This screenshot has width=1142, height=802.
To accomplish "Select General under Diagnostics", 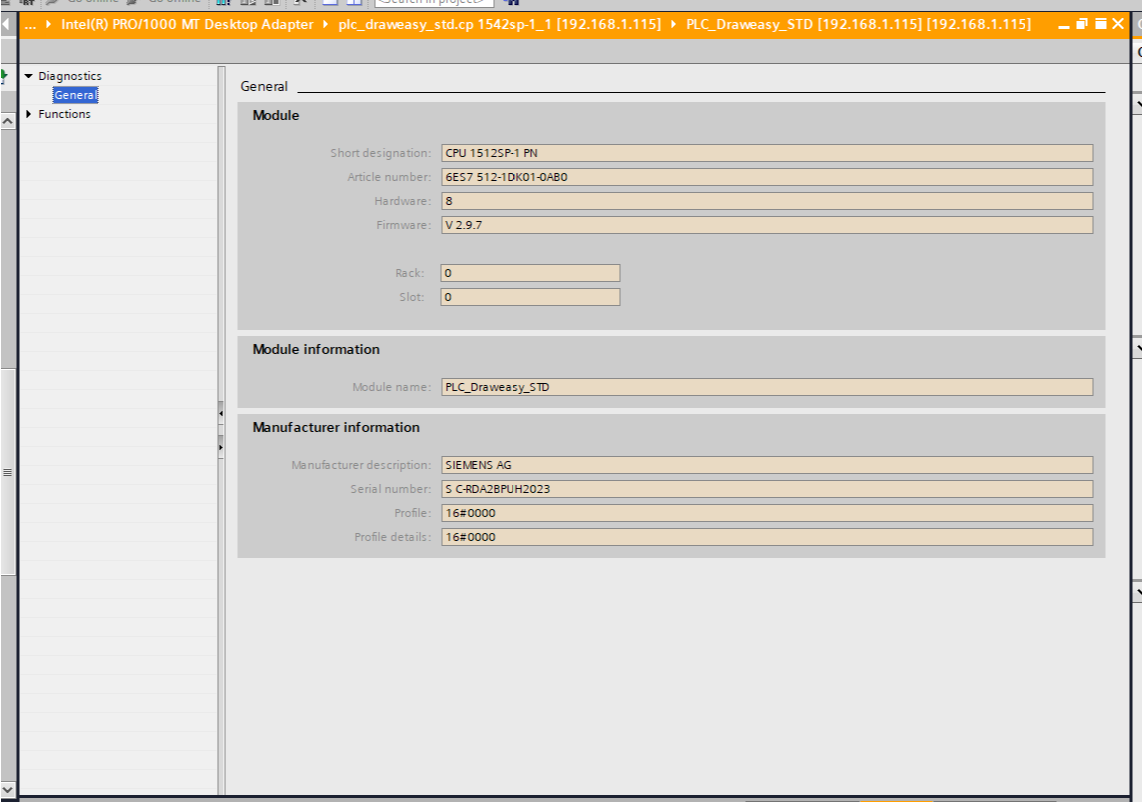I will tap(75, 95).
